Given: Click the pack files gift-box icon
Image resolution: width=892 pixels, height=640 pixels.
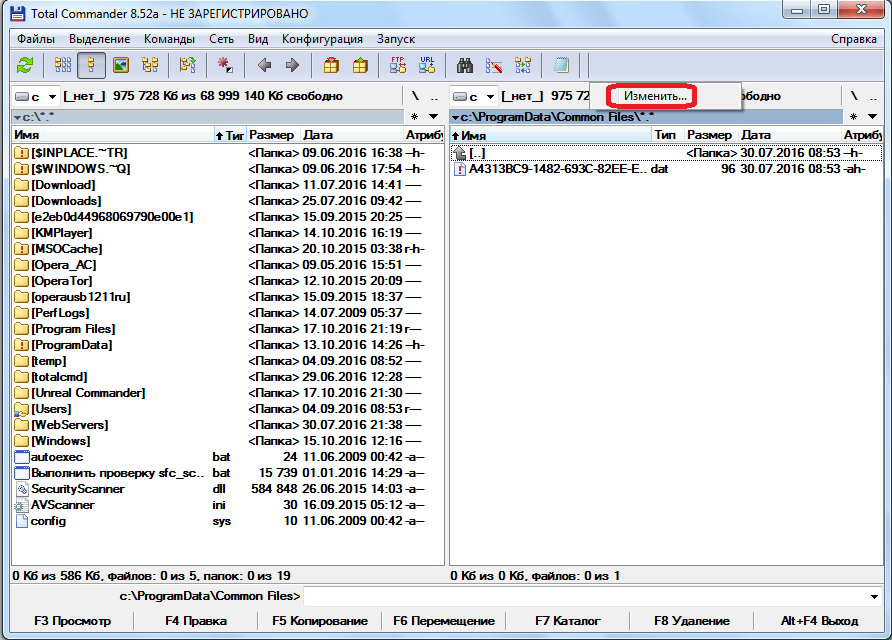Looking at the screenshot, I should [331, 66].
